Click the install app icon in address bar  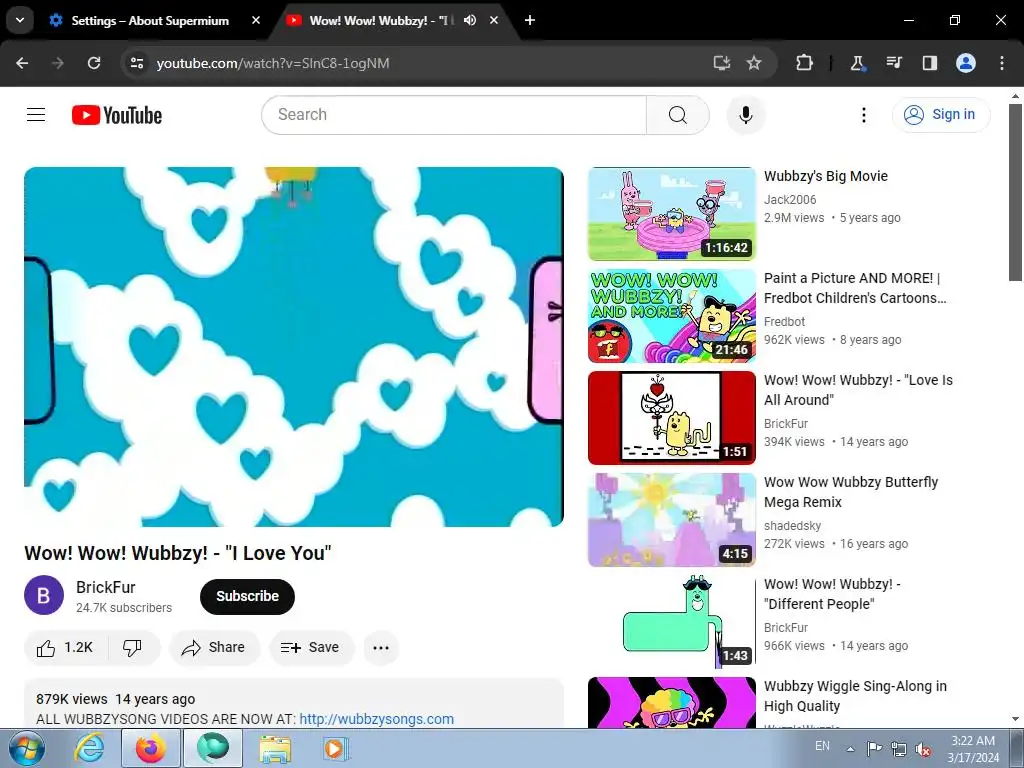(721, 63)
